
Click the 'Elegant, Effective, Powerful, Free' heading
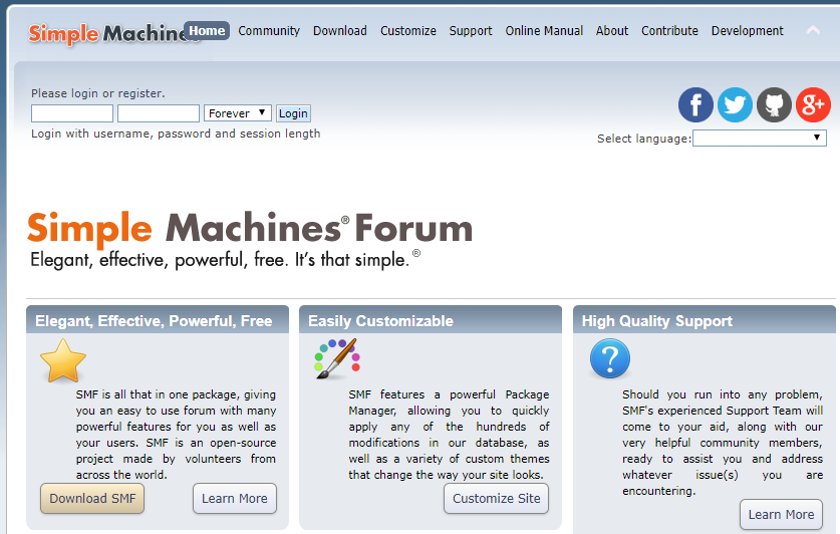pos(154,321)
